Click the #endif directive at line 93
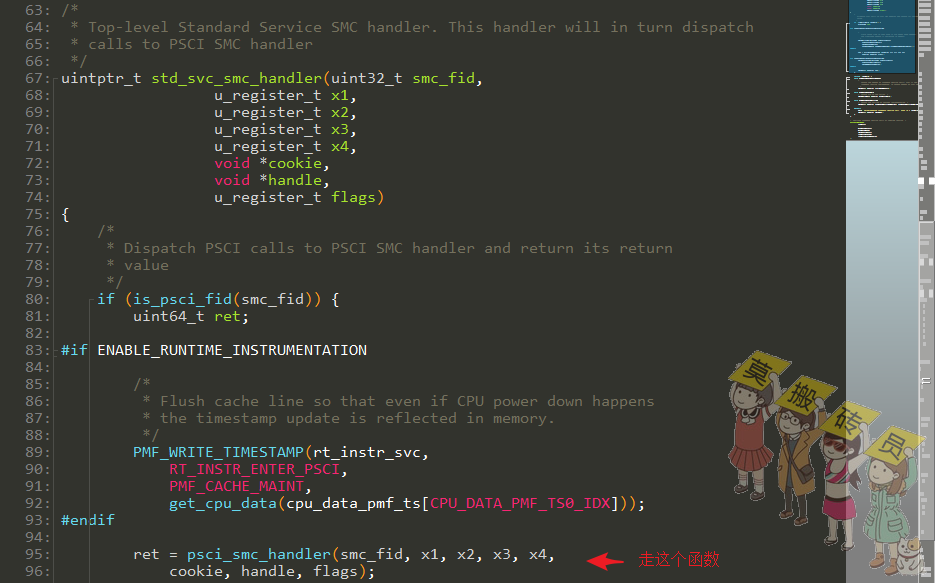The height and width of the screenshot is (583, 935). point(88,520)
